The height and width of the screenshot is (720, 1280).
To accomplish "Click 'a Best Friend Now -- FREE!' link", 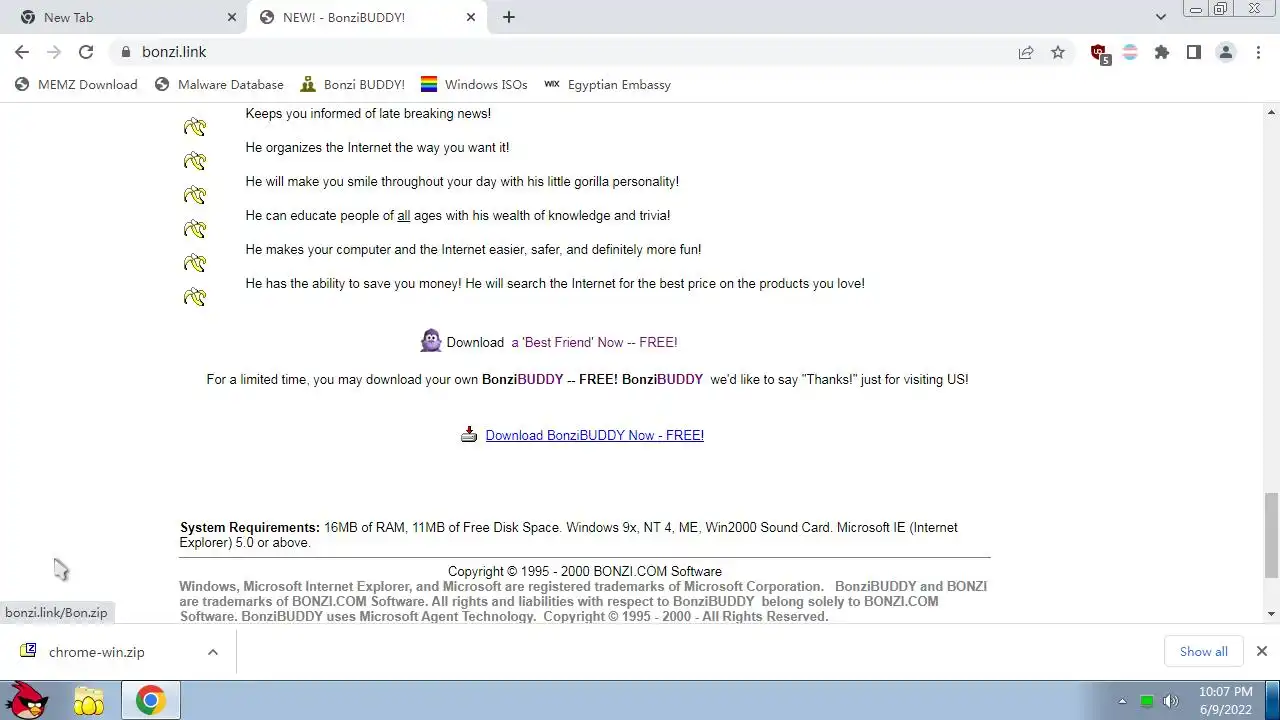I will tap(594, 342).
